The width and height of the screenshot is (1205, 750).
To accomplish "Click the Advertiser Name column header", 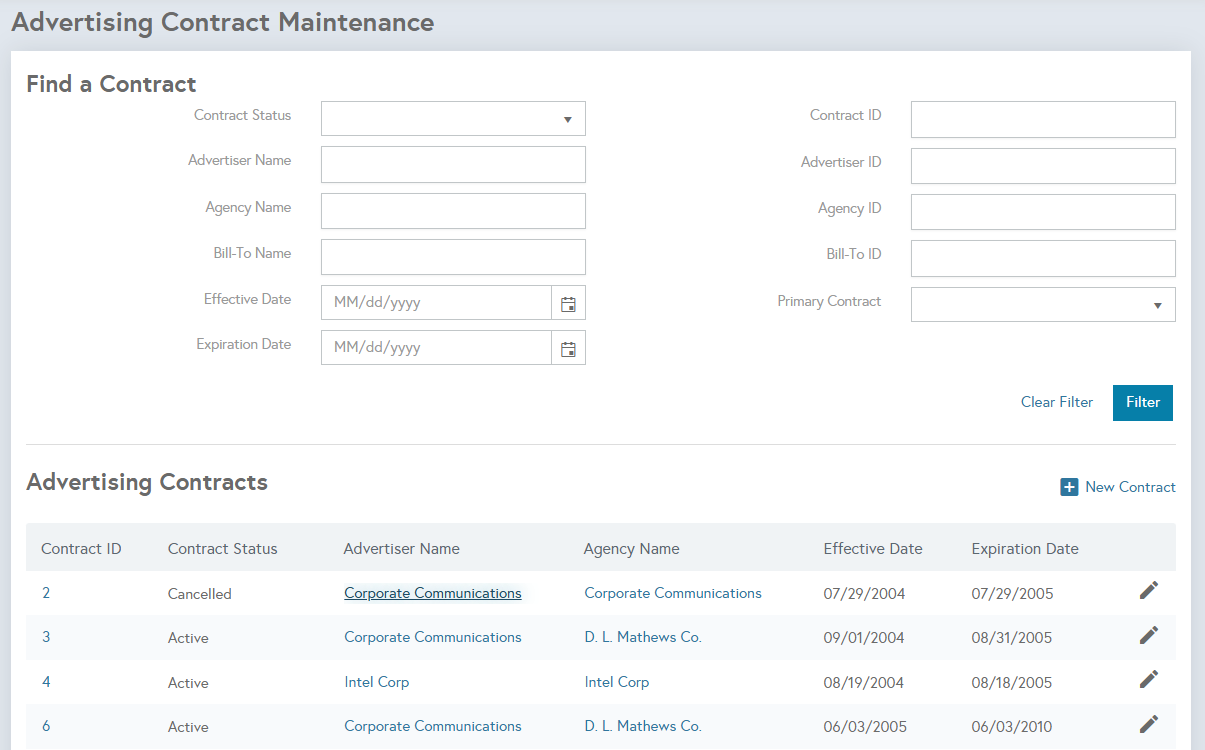I will point(402,548).
